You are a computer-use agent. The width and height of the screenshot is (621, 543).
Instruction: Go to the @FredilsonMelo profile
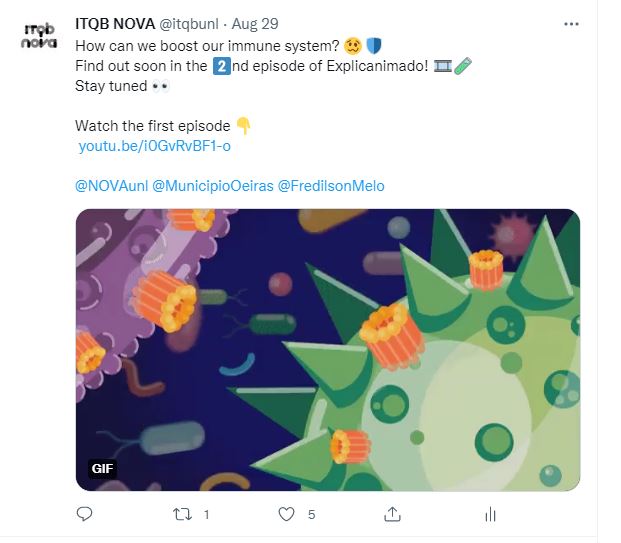pyautogui.click(x=330, y=186)
